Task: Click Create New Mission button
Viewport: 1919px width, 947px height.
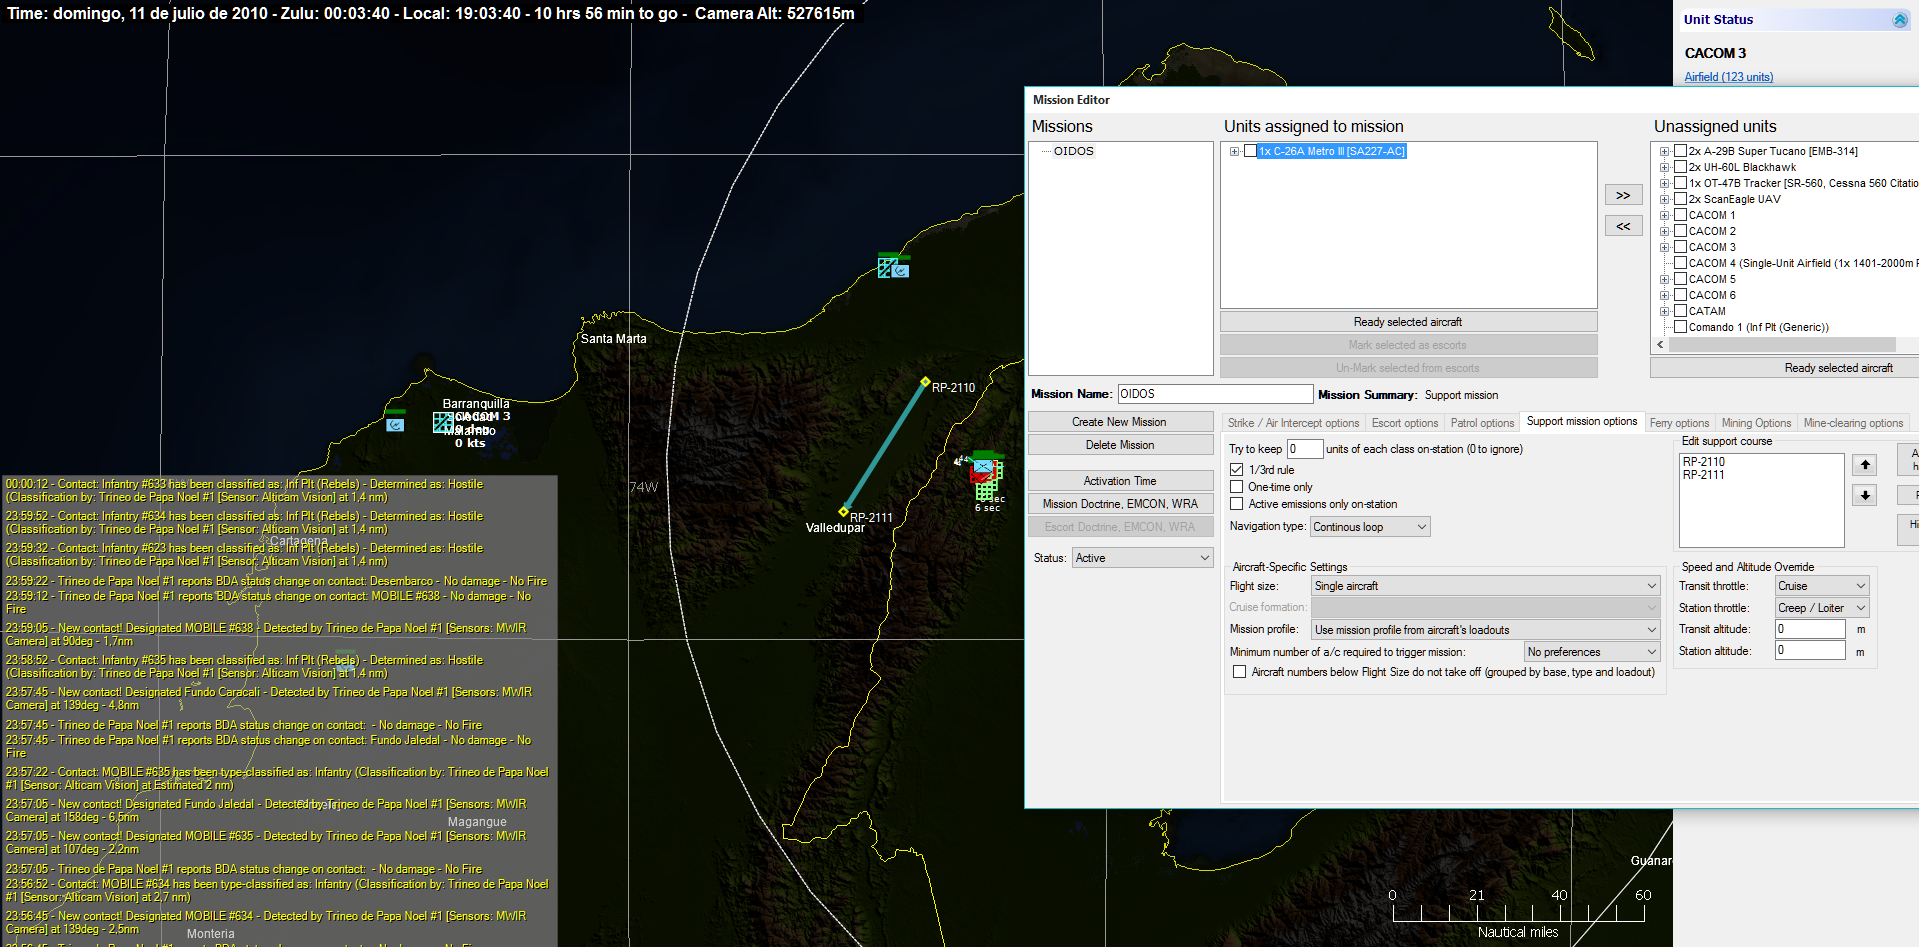Action: click(x=1120, y=422)
